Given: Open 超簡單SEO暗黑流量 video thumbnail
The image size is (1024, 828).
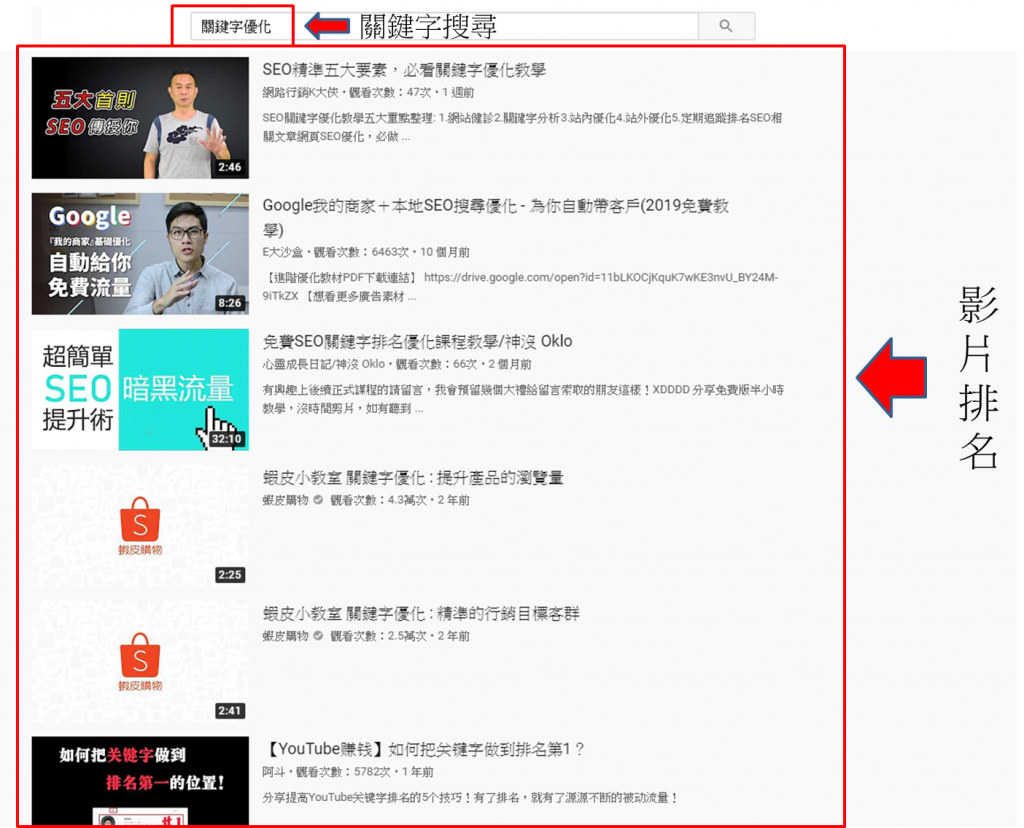Looking at the screenshot, I should (140, 389).
